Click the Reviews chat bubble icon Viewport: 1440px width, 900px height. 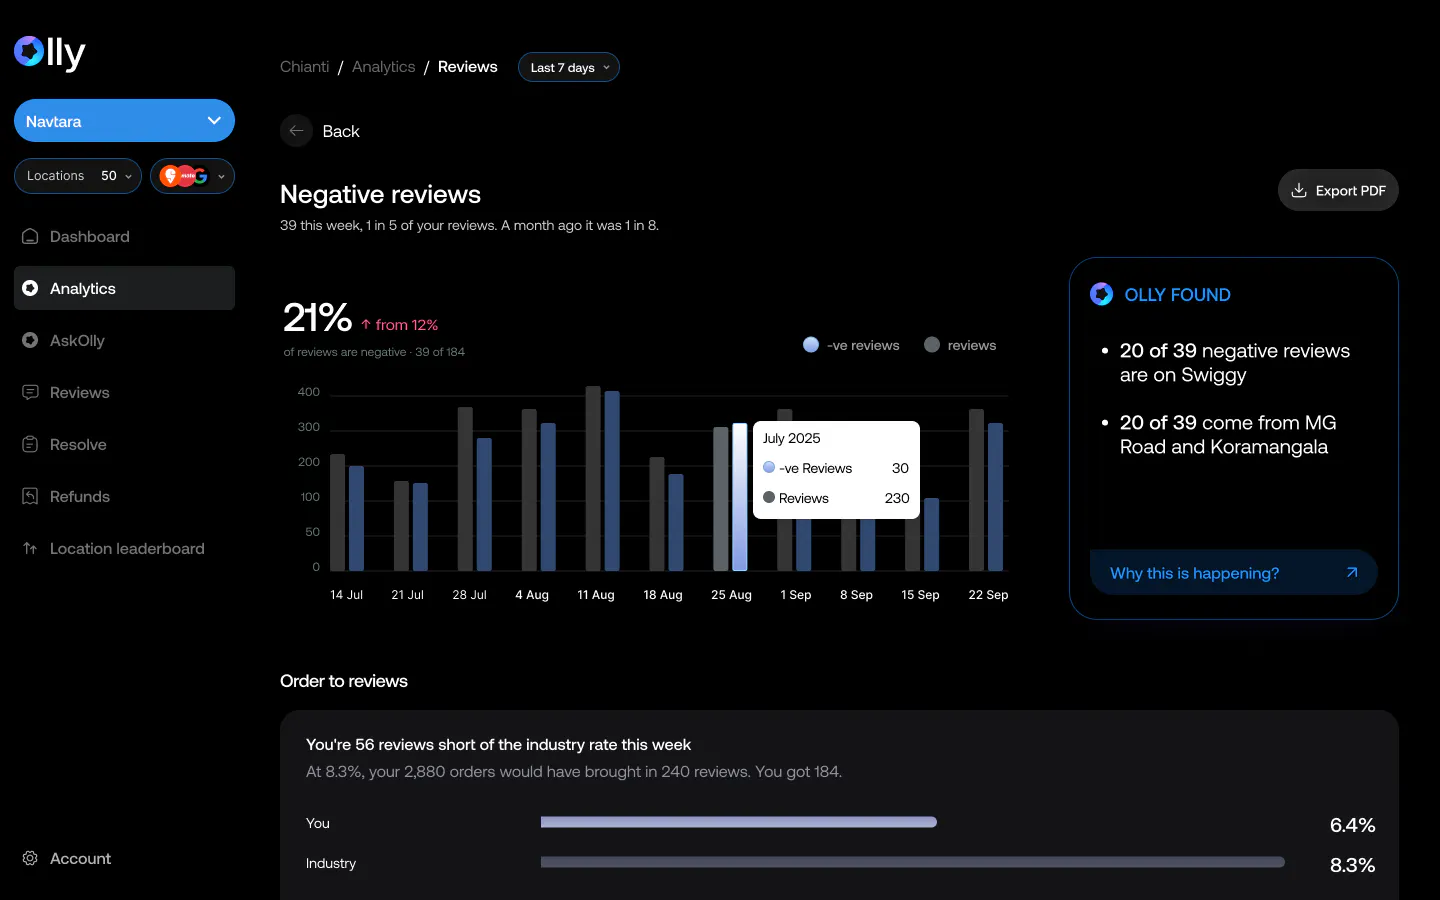point(30,392)
